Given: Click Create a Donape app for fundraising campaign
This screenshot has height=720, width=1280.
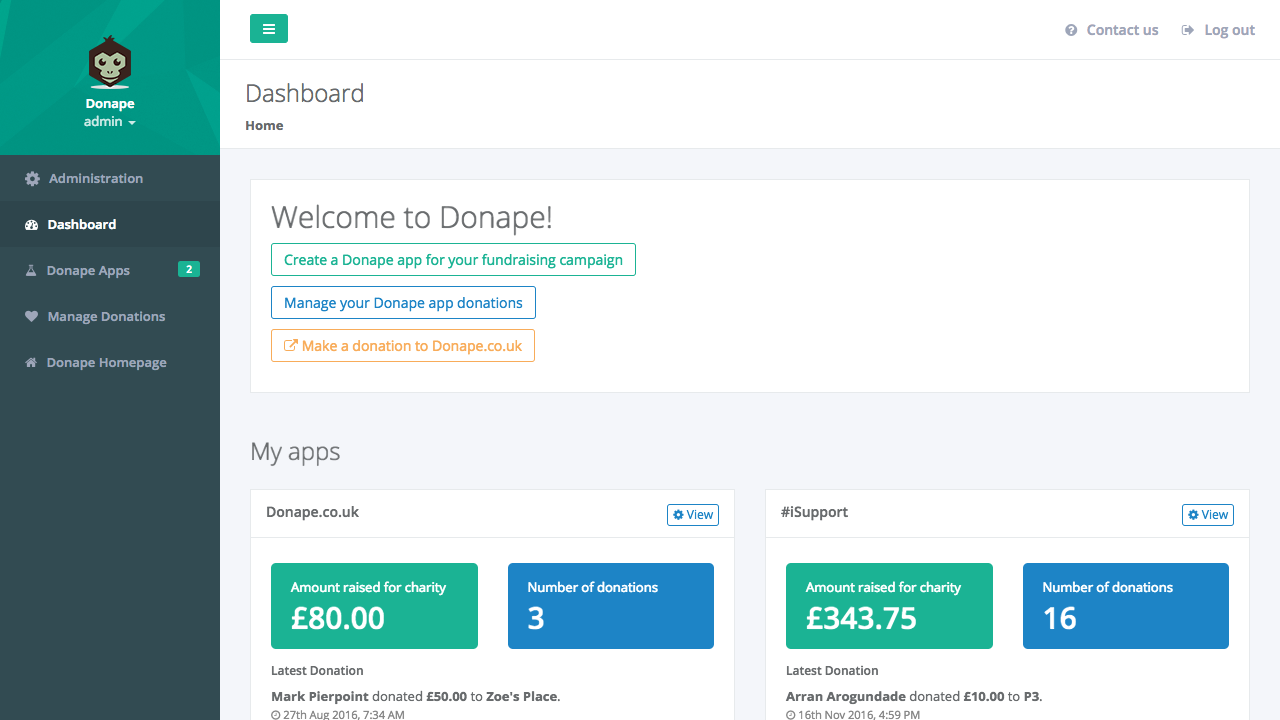Looking at the screenshot, I should 453,259.
